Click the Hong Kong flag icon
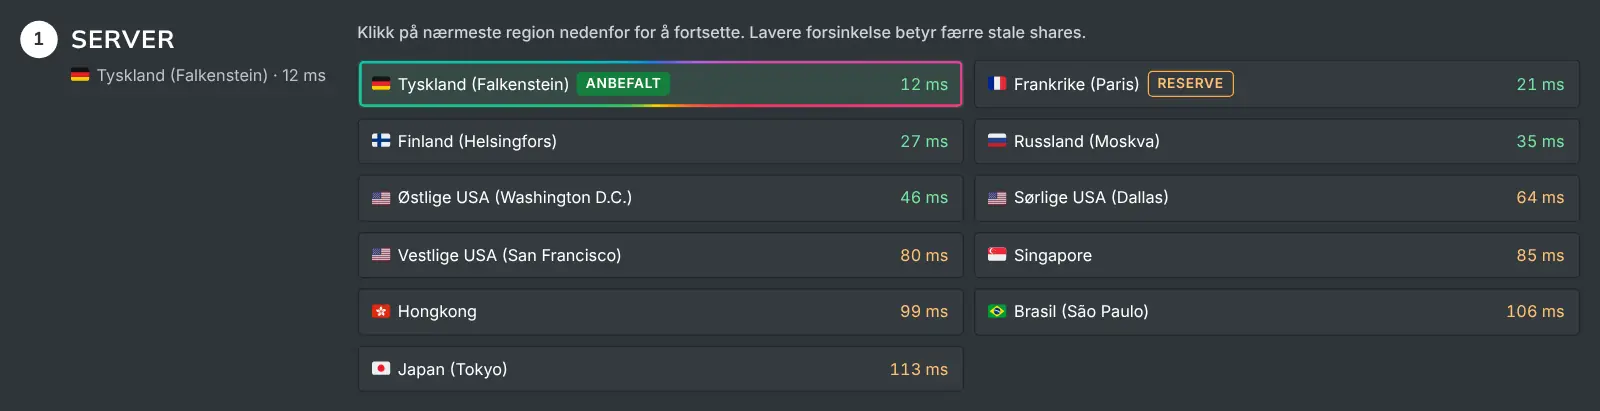 point(381,311)
